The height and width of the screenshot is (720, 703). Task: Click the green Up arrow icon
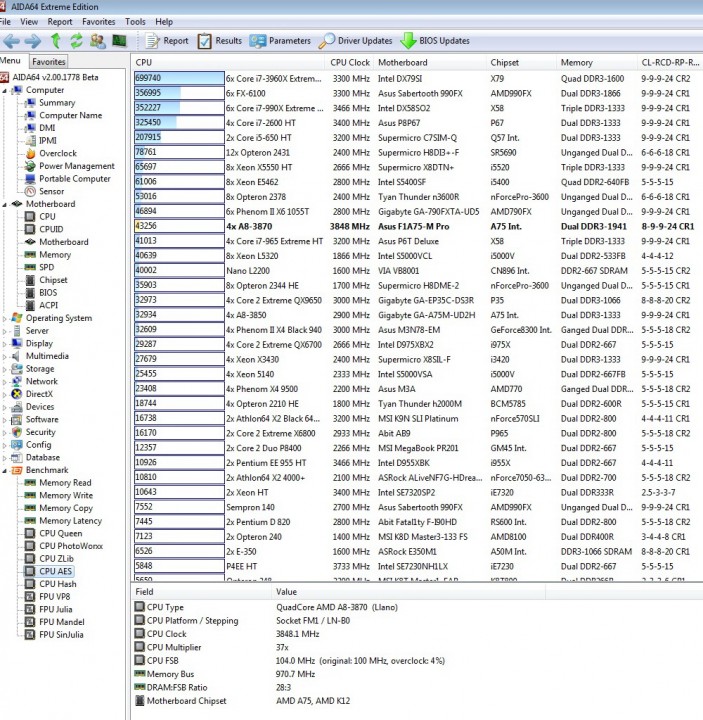56,41
